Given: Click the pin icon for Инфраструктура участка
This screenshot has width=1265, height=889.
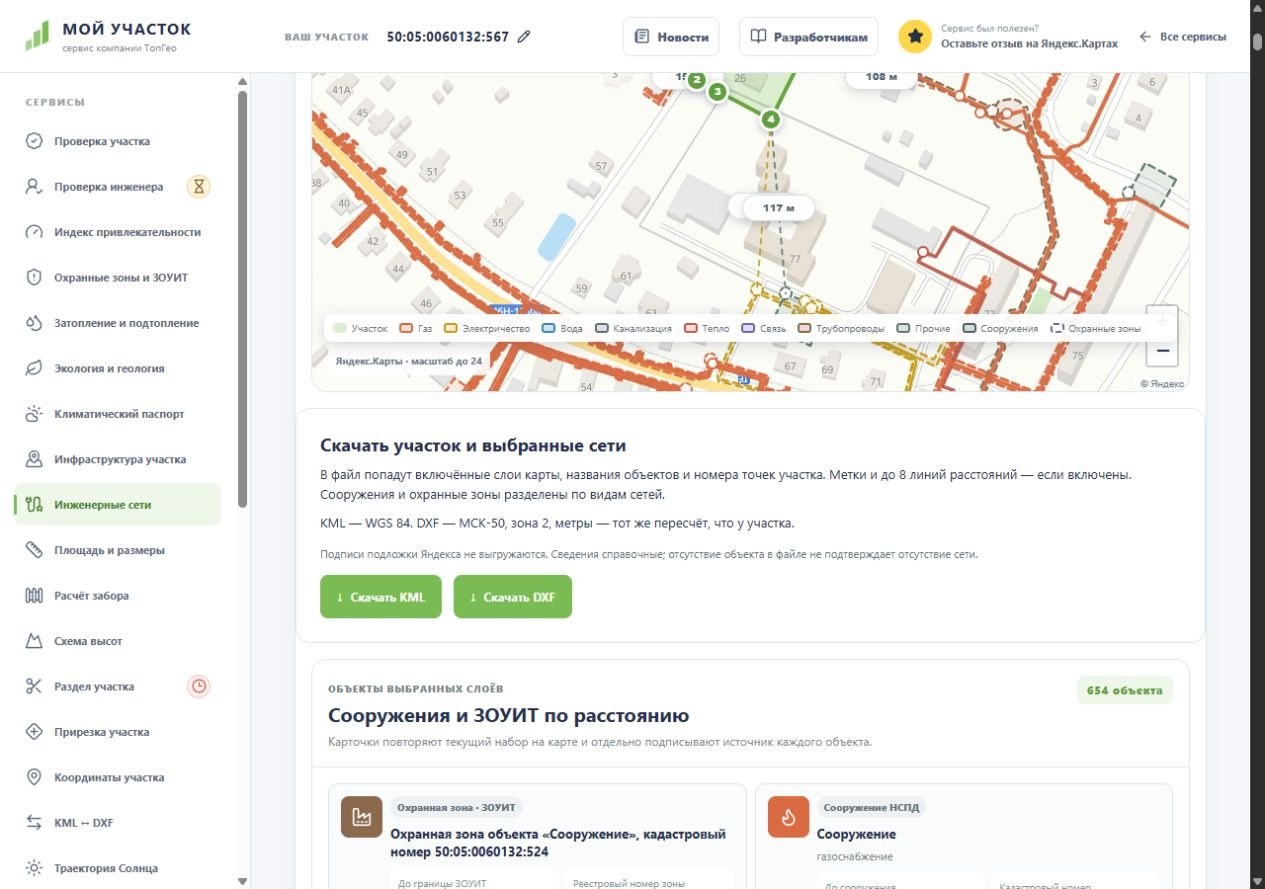Looking at the screenshot, I should (x=34, y=459).
